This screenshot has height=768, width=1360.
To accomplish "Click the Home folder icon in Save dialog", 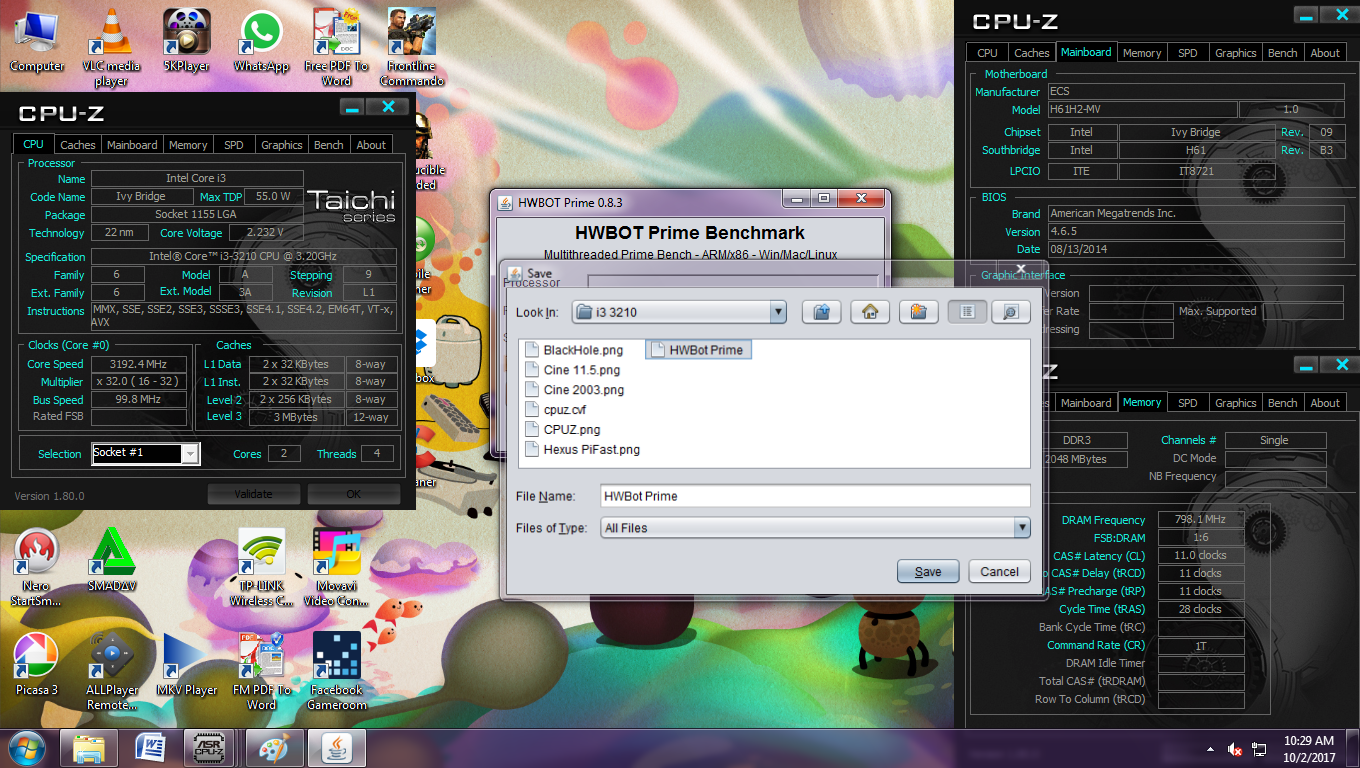I will click(870, 312).
